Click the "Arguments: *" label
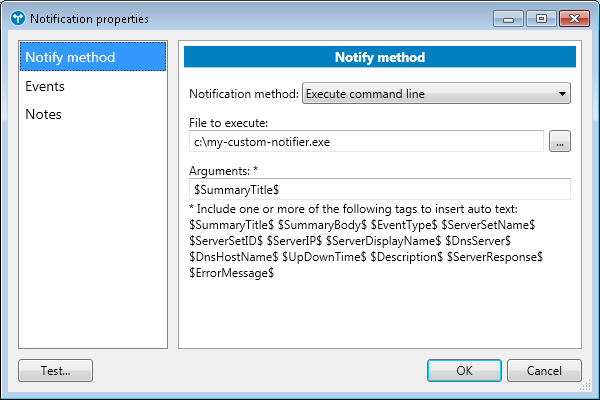Viewport: 600px width, 400px height. (222, 170)
